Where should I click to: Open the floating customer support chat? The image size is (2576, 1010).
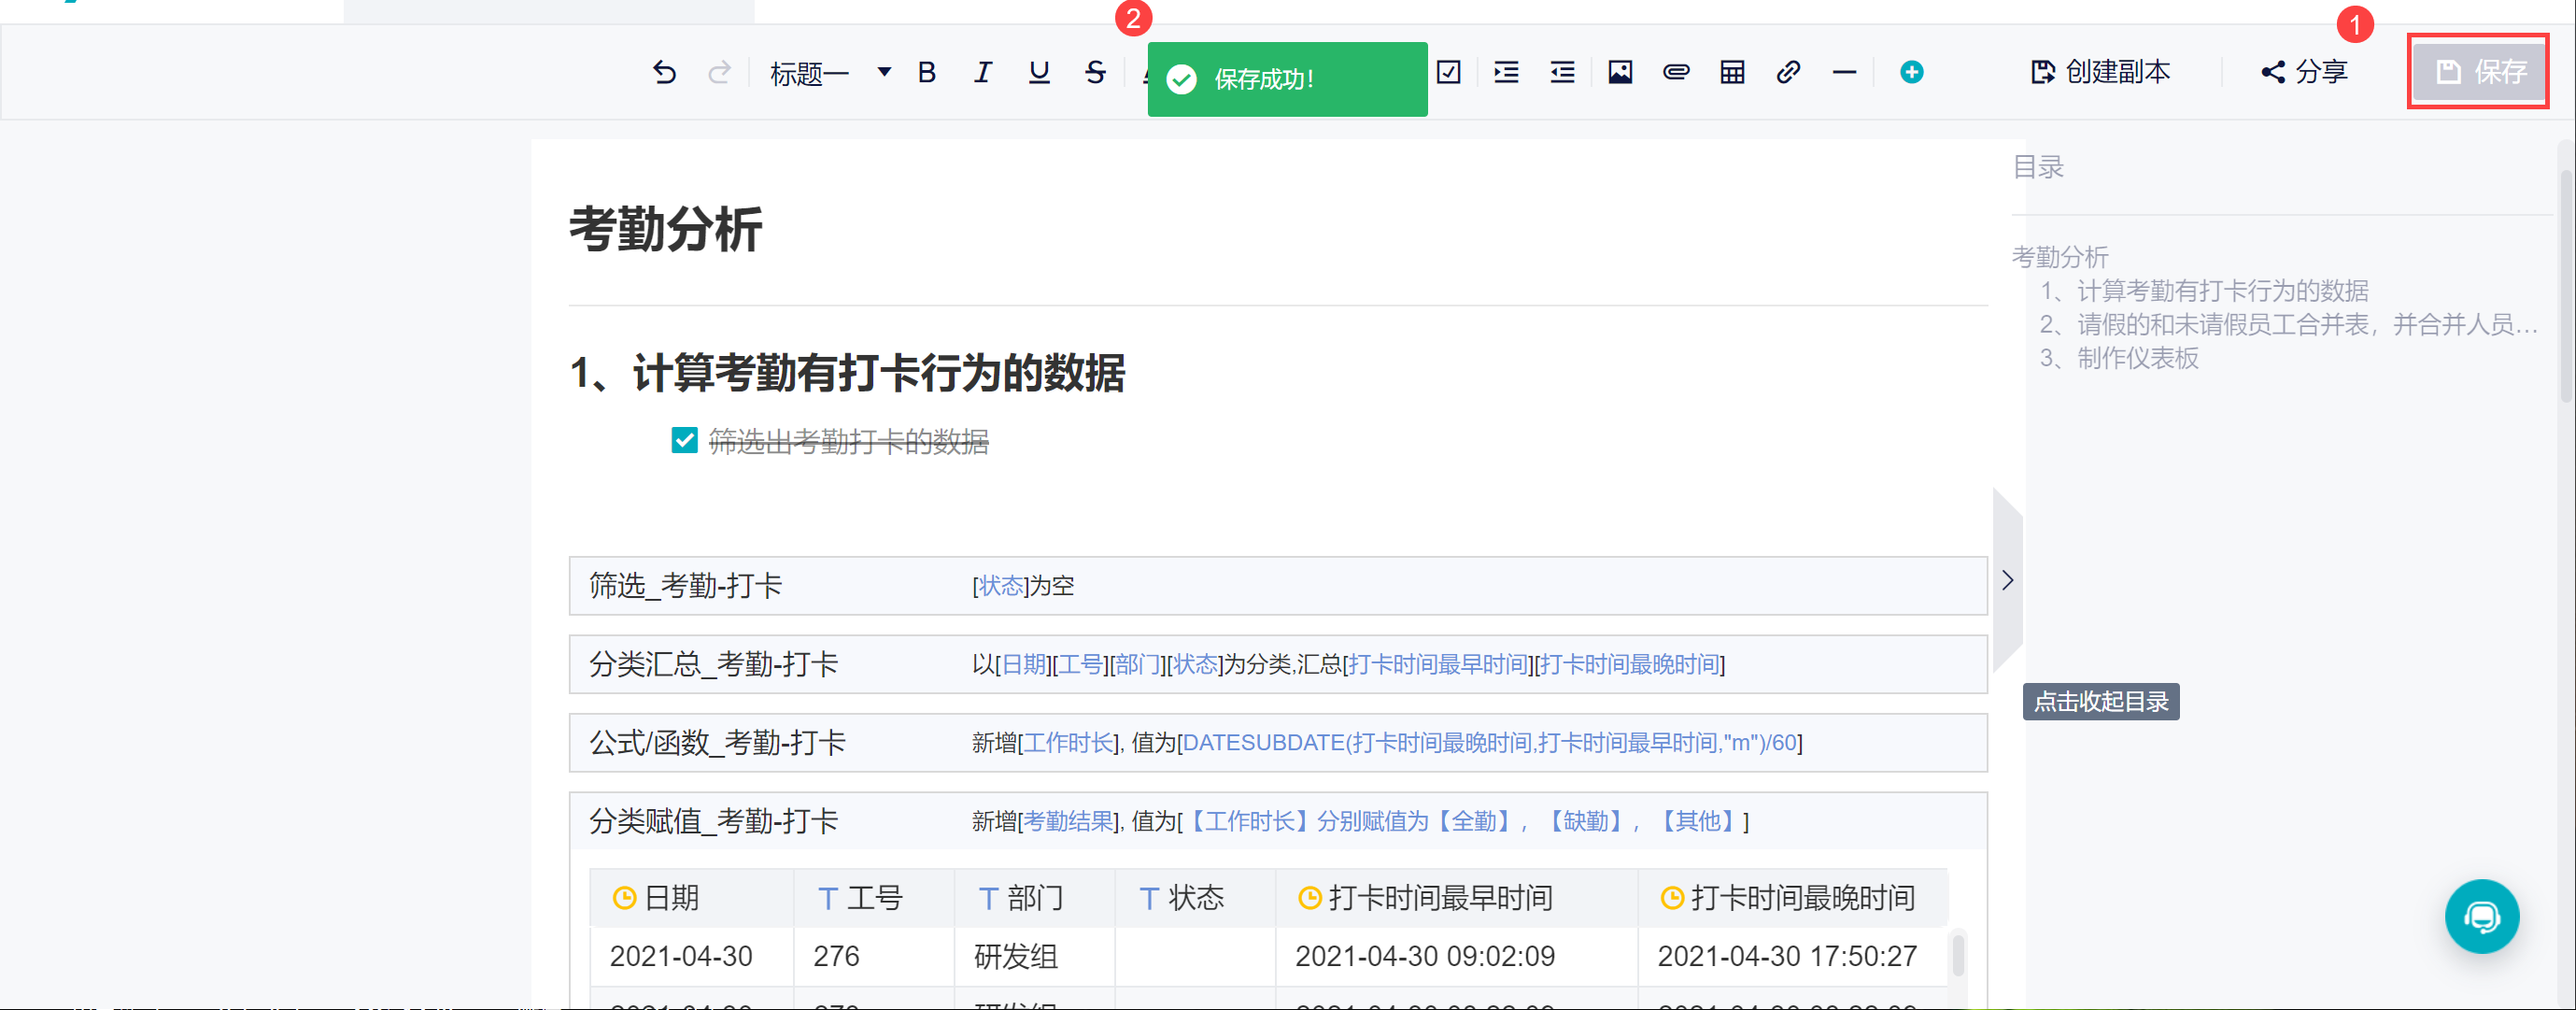(2481, 916)
